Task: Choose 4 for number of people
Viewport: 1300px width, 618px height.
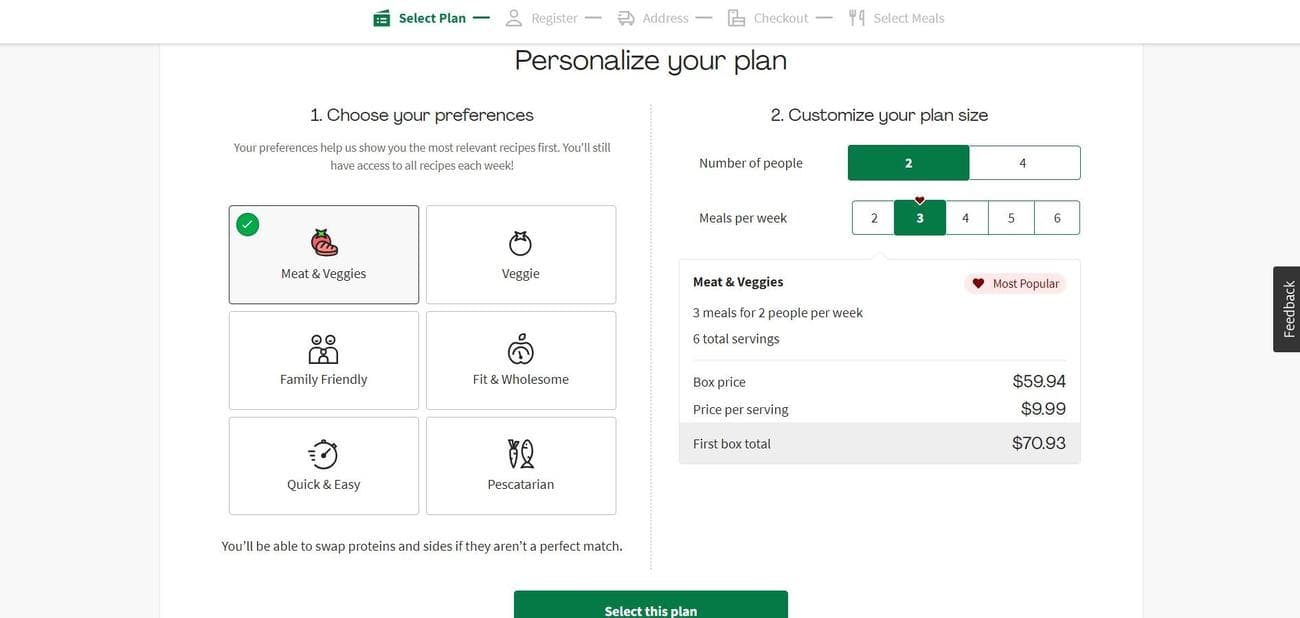Action: [1023, 163]
